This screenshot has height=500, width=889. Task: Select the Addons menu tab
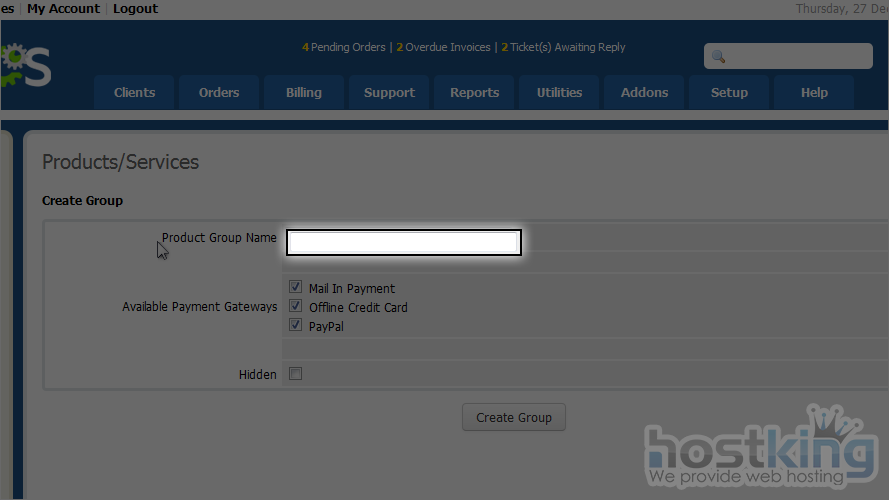click(644, 92)
